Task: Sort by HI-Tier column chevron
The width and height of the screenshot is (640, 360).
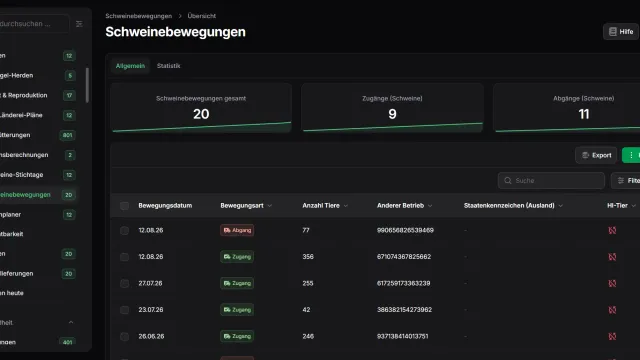Action: pos(633,206)
